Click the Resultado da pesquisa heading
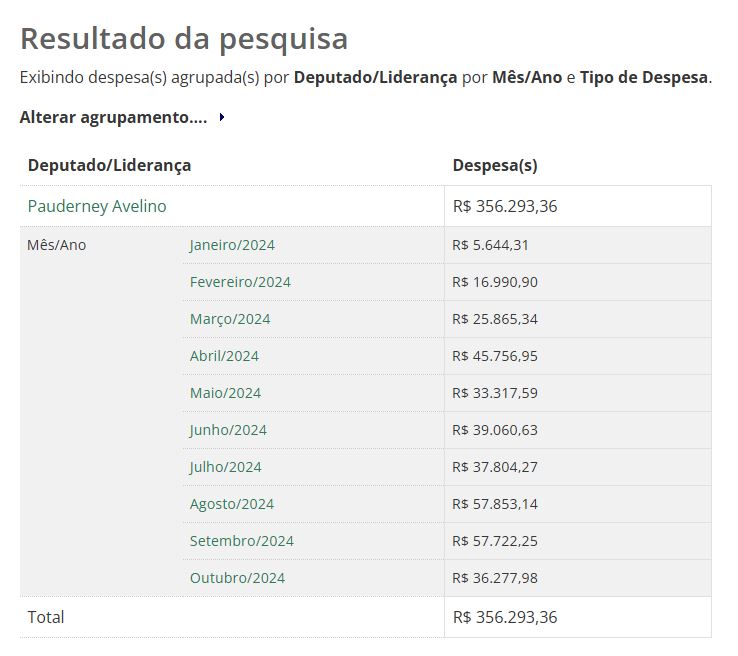 pyautogui.click(x=184, y=38)
